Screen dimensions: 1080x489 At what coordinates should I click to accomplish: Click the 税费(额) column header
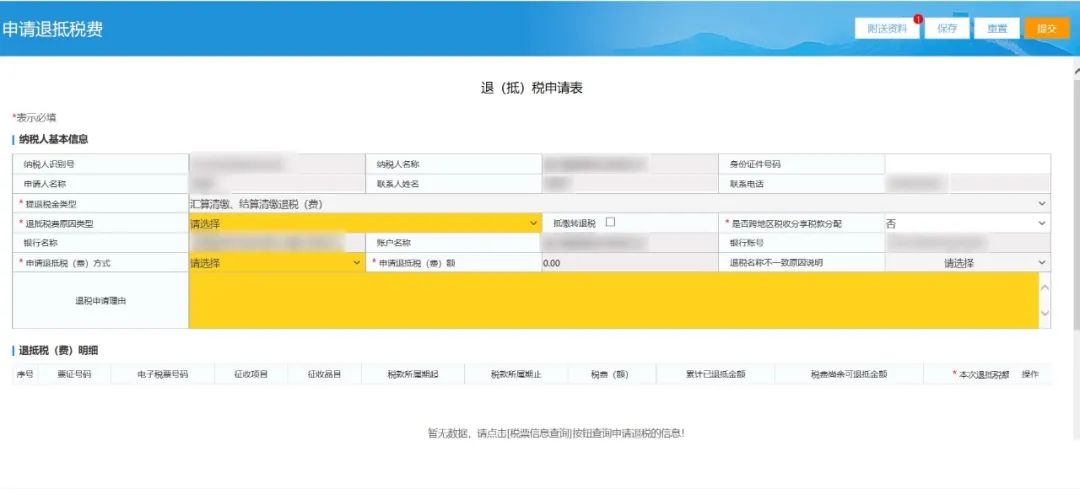(x=610, y=374)
